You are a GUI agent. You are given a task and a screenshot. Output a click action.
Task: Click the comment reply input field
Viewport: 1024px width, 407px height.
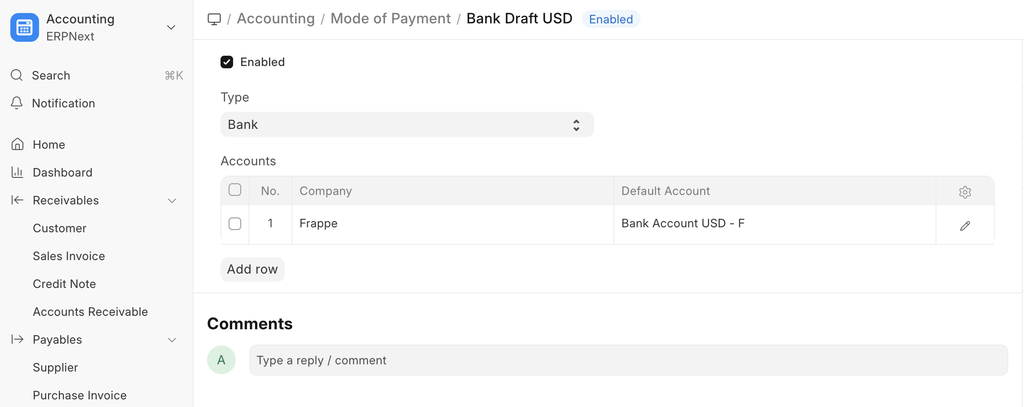point(628,360)
